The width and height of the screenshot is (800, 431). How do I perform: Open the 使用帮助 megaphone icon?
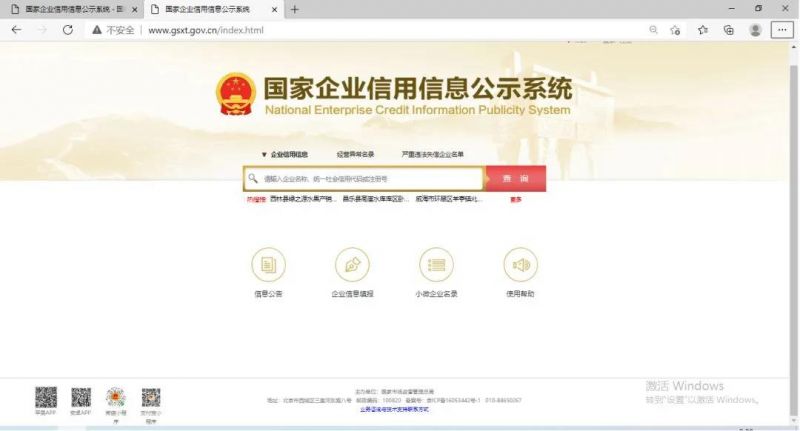tap(520, 265)
